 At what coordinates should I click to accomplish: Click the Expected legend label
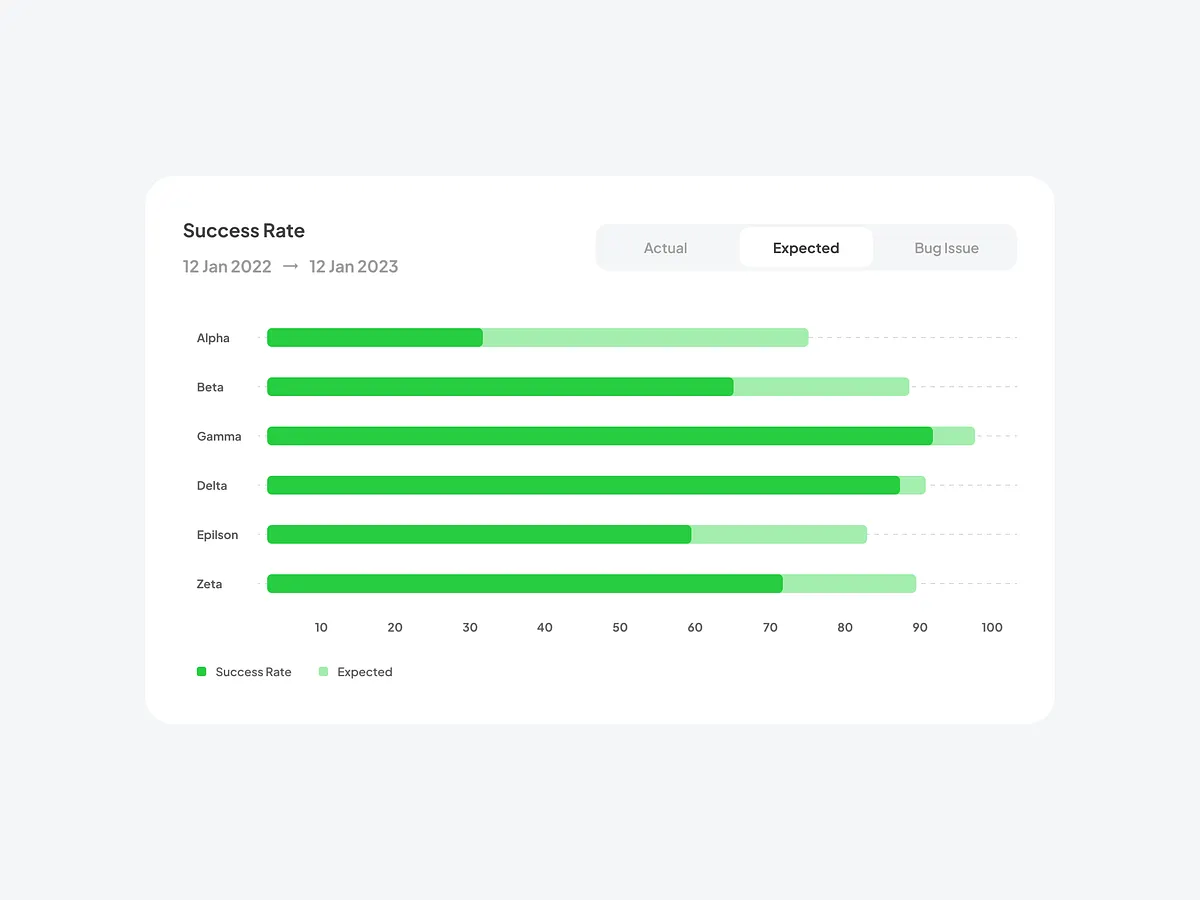(x=366, y=671)
